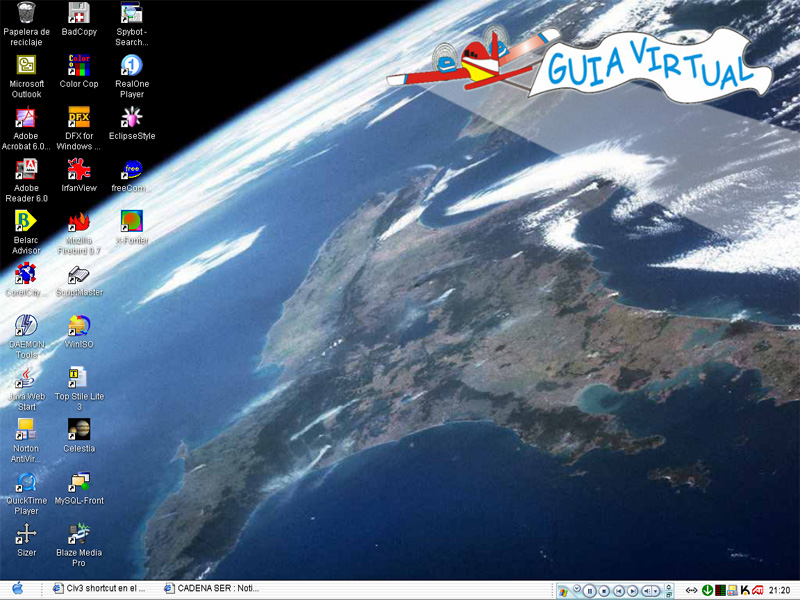The height and width of the screenshot is (600, 800).
Task: Select the Color Cop icon
Action: coord(79,66)
